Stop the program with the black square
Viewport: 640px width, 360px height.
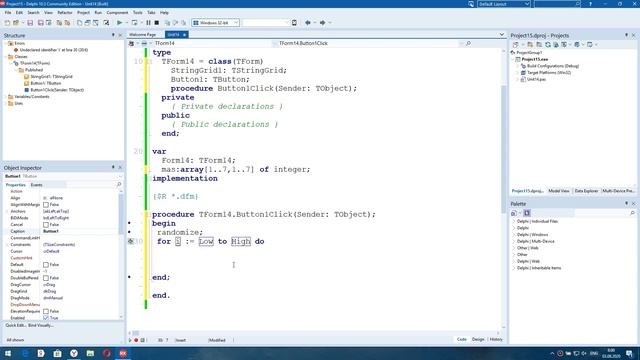(x=157, y=23)
